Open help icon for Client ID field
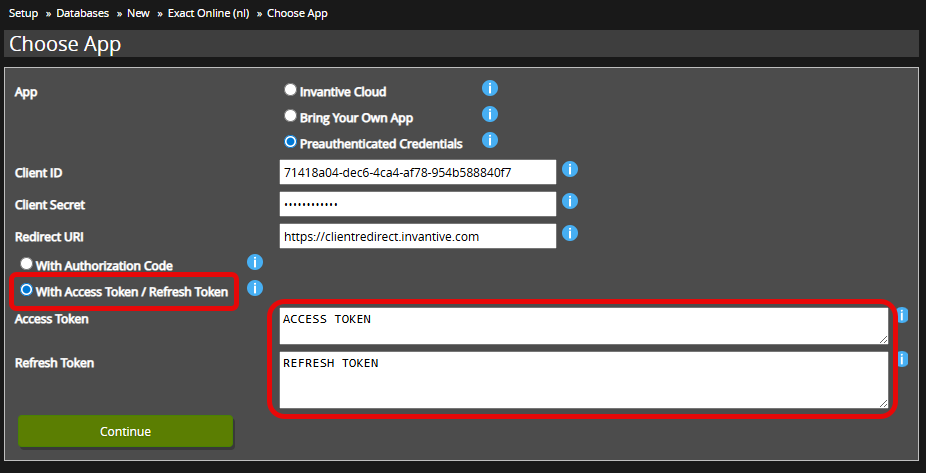Screen dimensions: 926x473 570,170
